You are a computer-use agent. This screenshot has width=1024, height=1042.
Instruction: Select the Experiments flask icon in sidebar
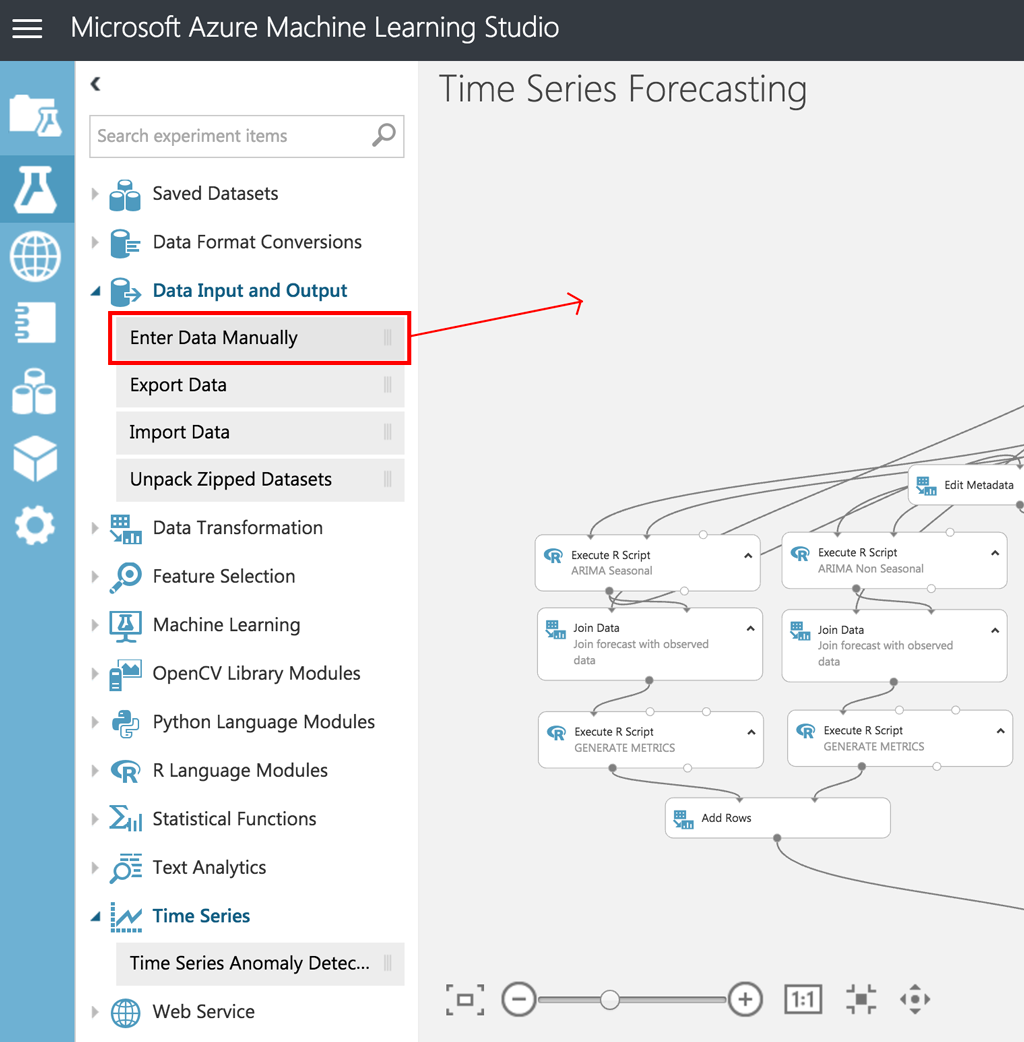(36, 190)
